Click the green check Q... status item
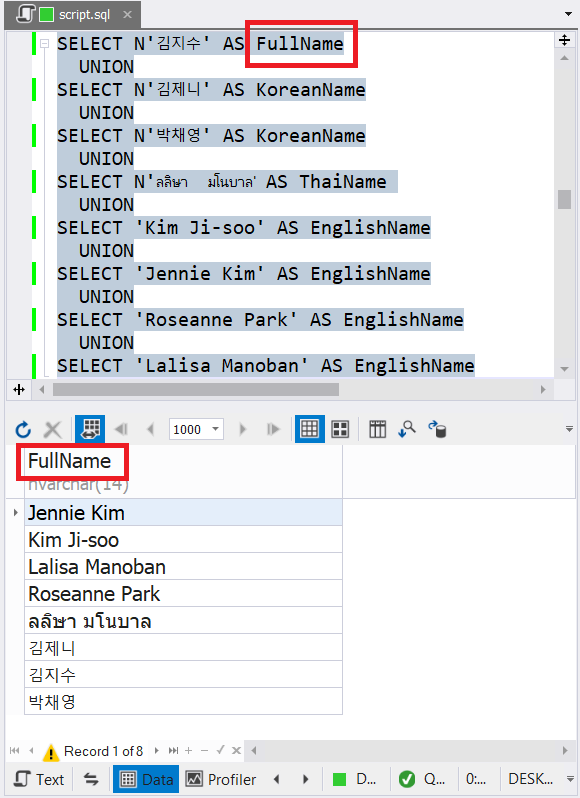Viewport: 580px width, 798px height. coord(422,779)
